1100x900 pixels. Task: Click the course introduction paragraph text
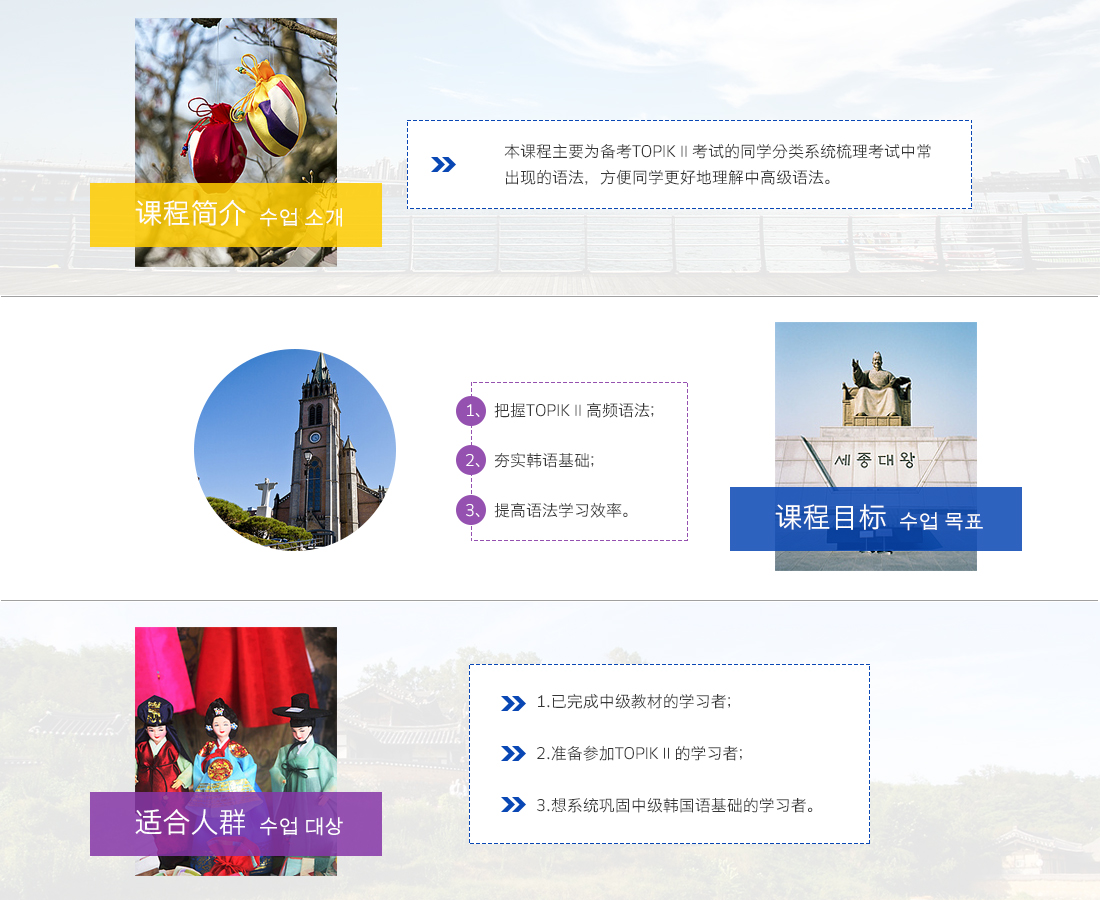pos(718,165)
